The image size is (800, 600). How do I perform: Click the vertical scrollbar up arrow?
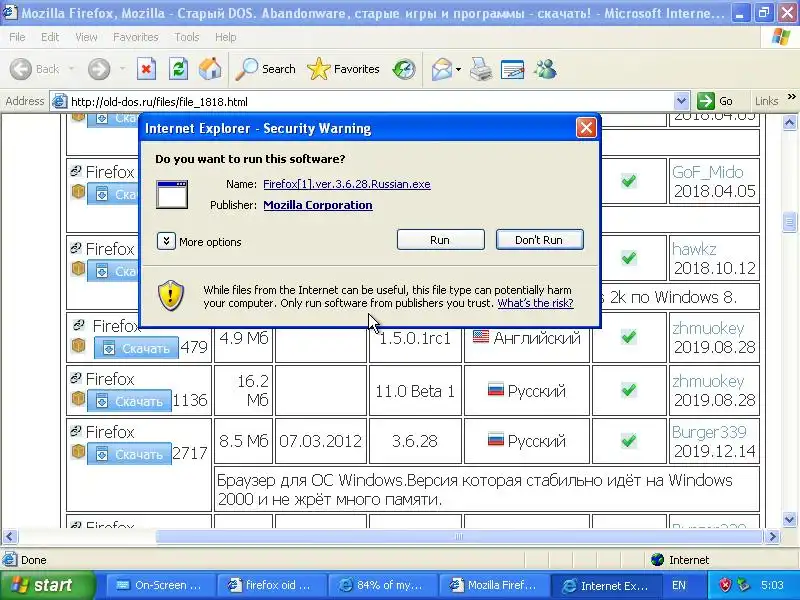789,122
